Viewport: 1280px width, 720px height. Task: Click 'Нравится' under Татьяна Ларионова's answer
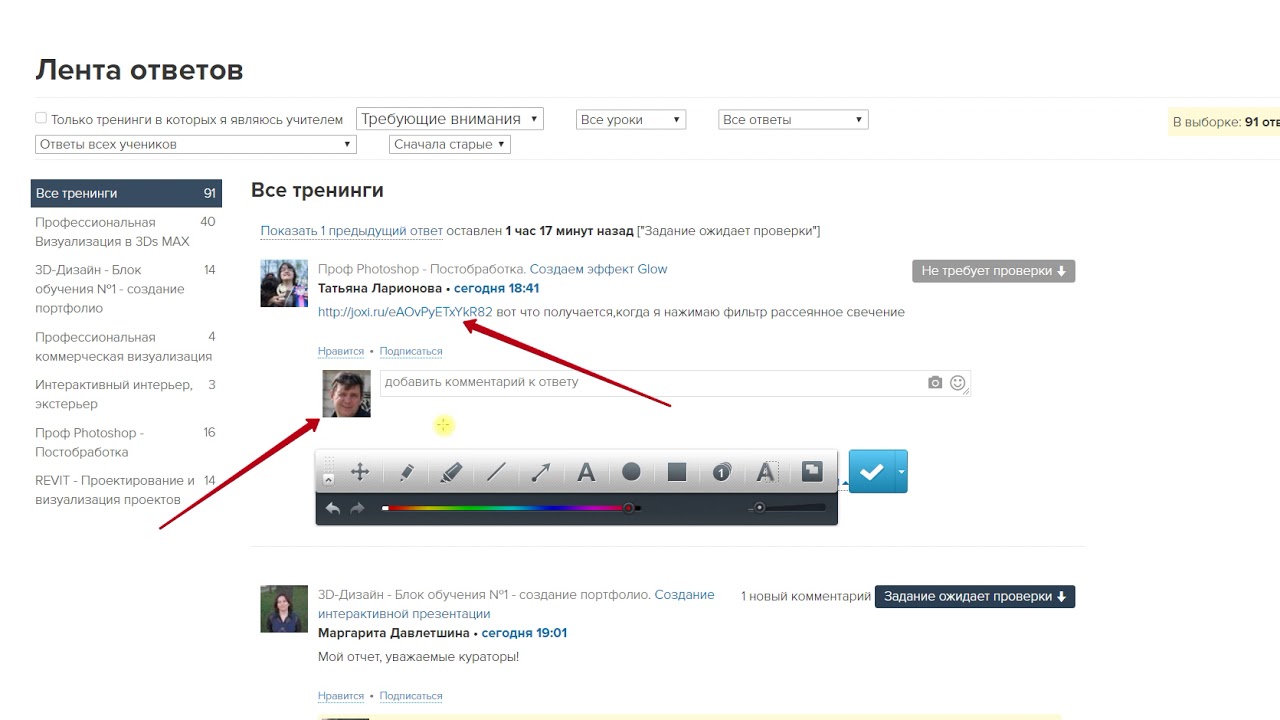341,351
